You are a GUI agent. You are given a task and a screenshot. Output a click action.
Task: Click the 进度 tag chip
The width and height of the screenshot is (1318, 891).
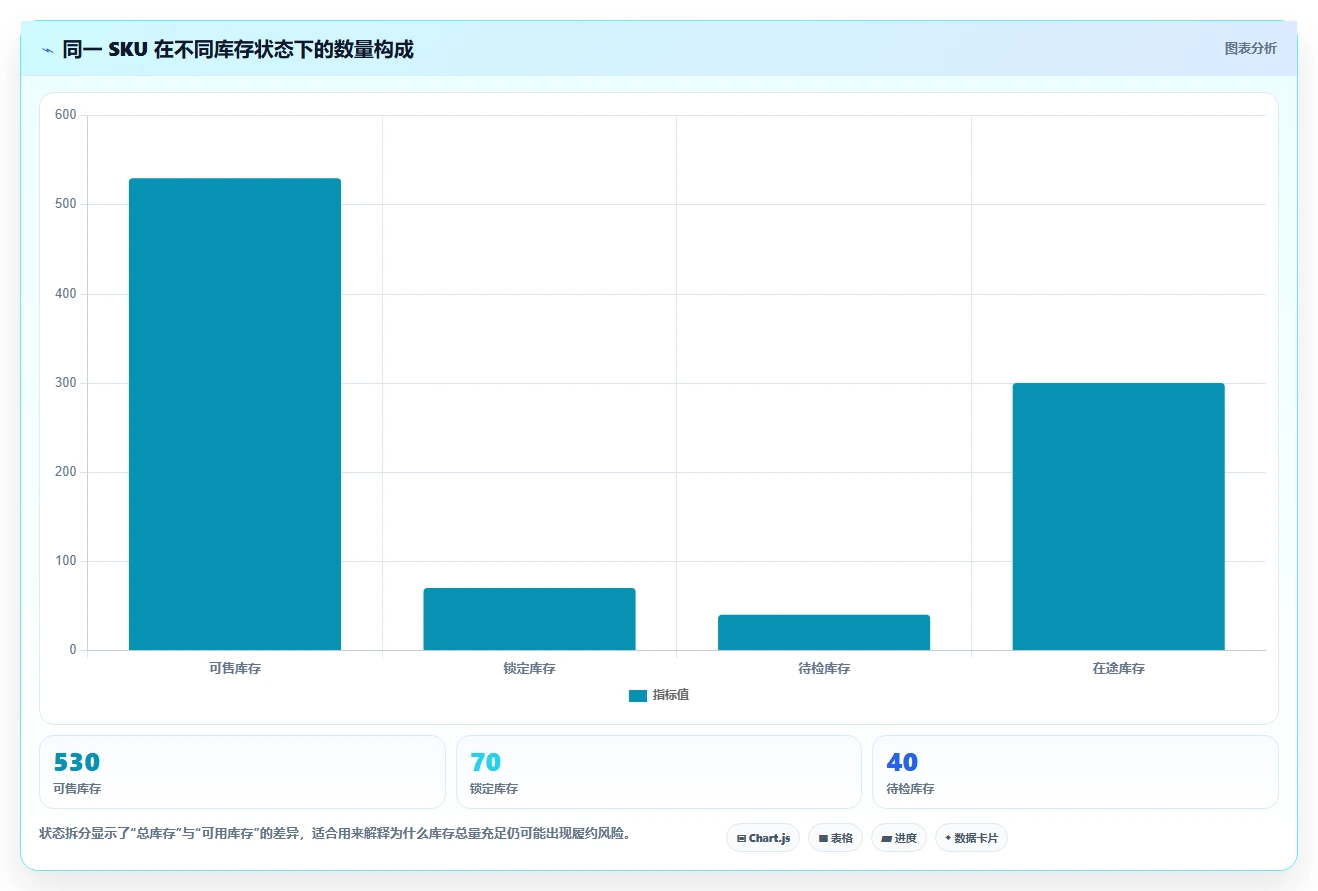tap(899, 838)
